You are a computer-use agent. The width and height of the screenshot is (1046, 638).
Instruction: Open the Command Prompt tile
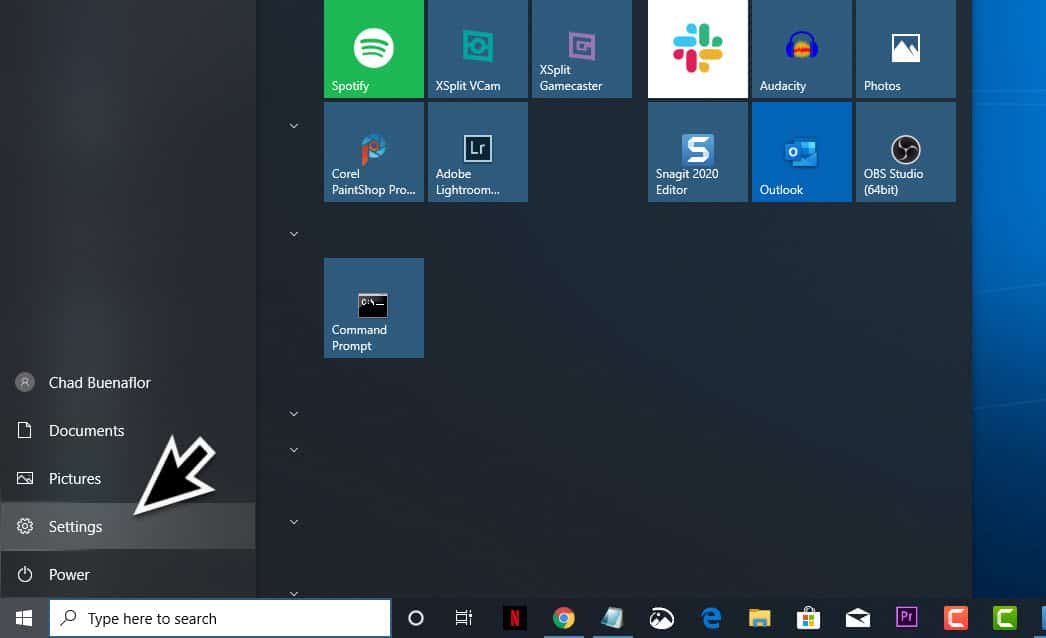click(x=374, y=308)
